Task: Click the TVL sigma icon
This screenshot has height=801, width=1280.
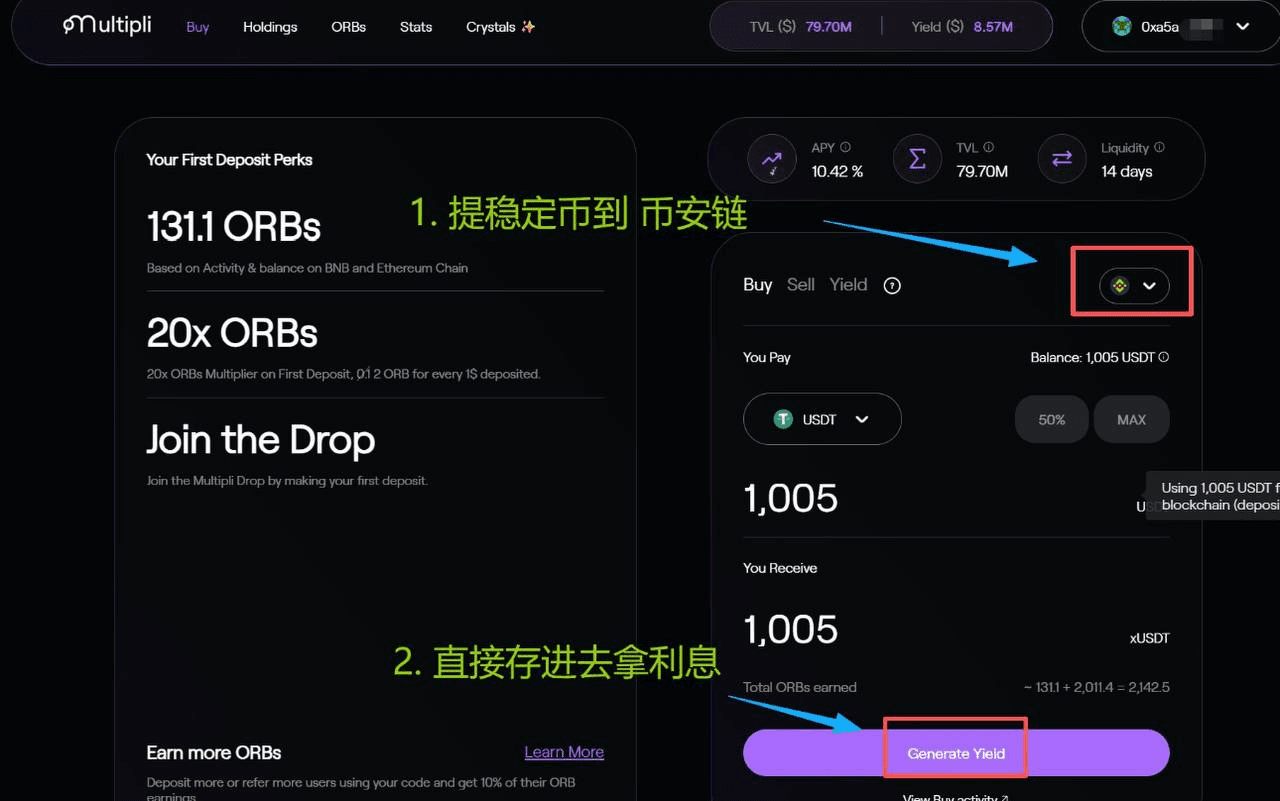Action: [x=917, y=160]
